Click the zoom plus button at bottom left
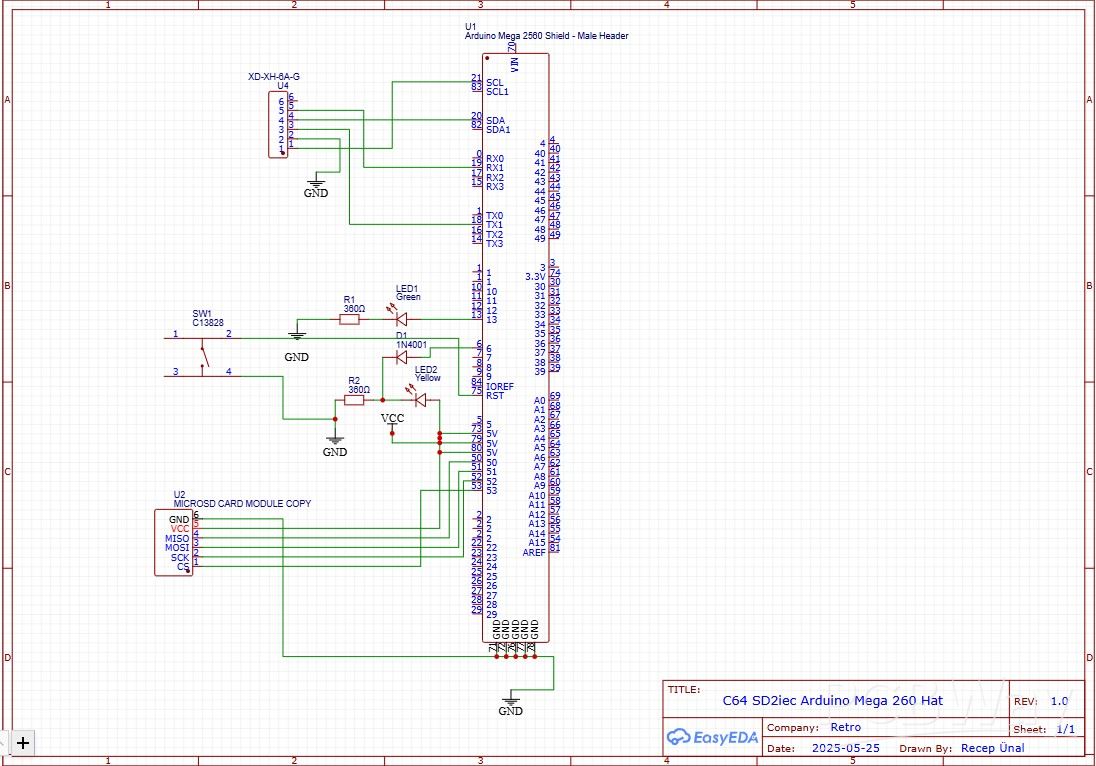1096x766 pixels. (22, 743)
